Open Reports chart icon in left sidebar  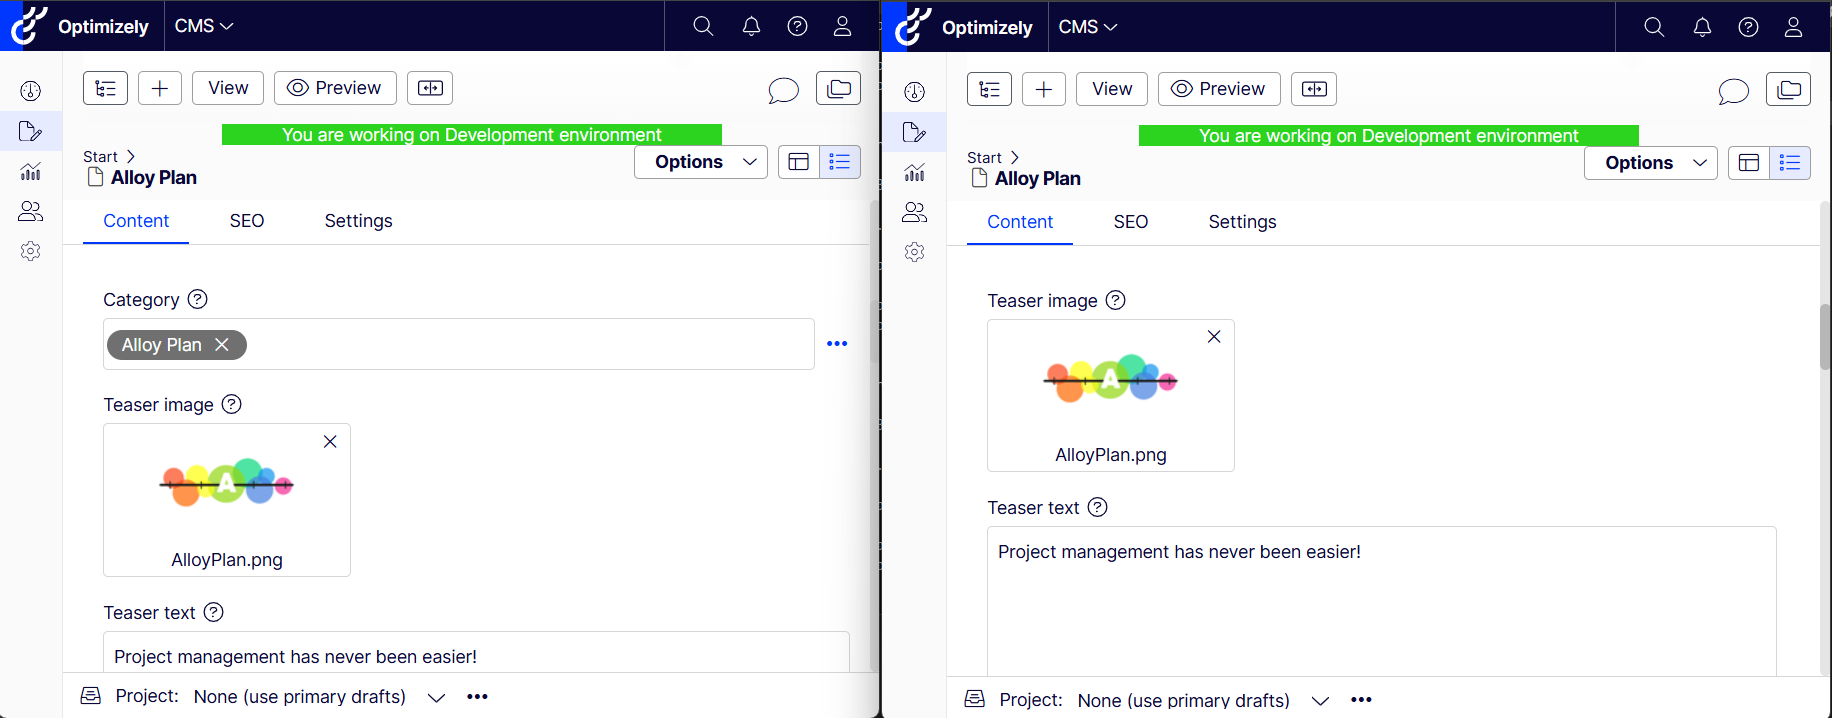(x=31, y=171)
